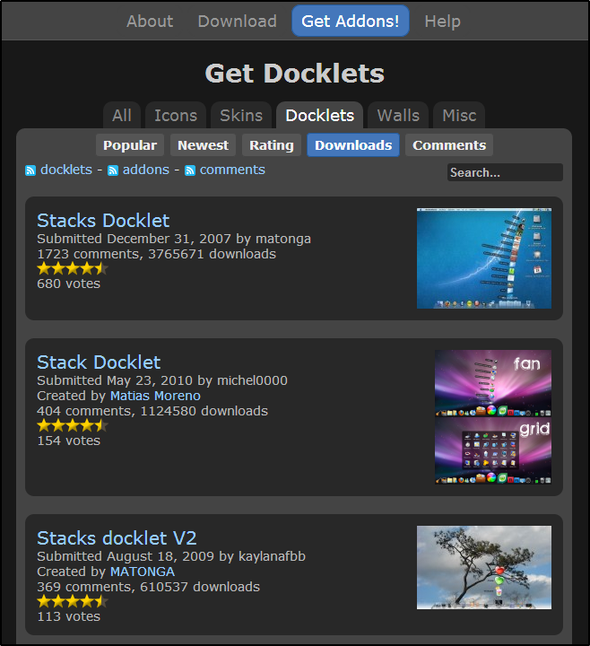Switch to the Skins tab
Screen dimensions: 590x646
tap(241, 115)
